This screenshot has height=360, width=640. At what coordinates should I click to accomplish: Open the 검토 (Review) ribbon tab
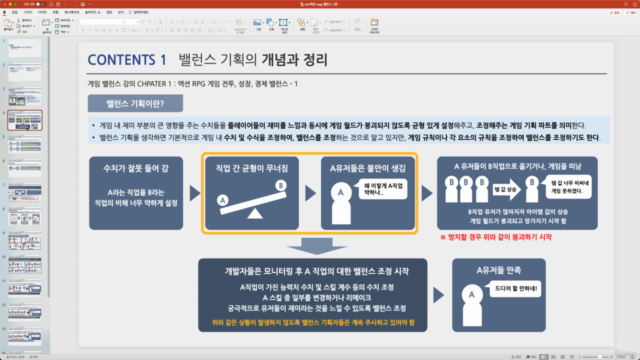pos(109,12)
